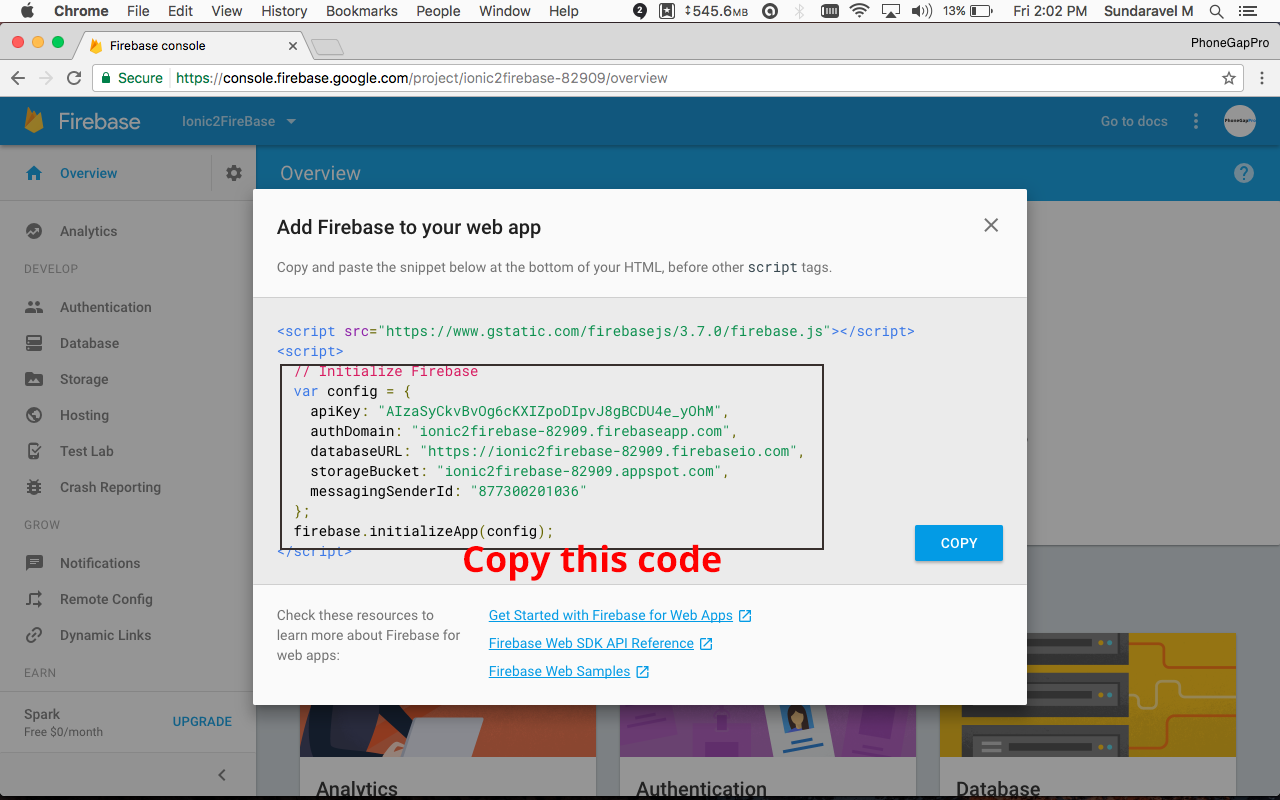Click the Overview home icon
This screenshot has height=800, width=1280.
pos(34,173)
